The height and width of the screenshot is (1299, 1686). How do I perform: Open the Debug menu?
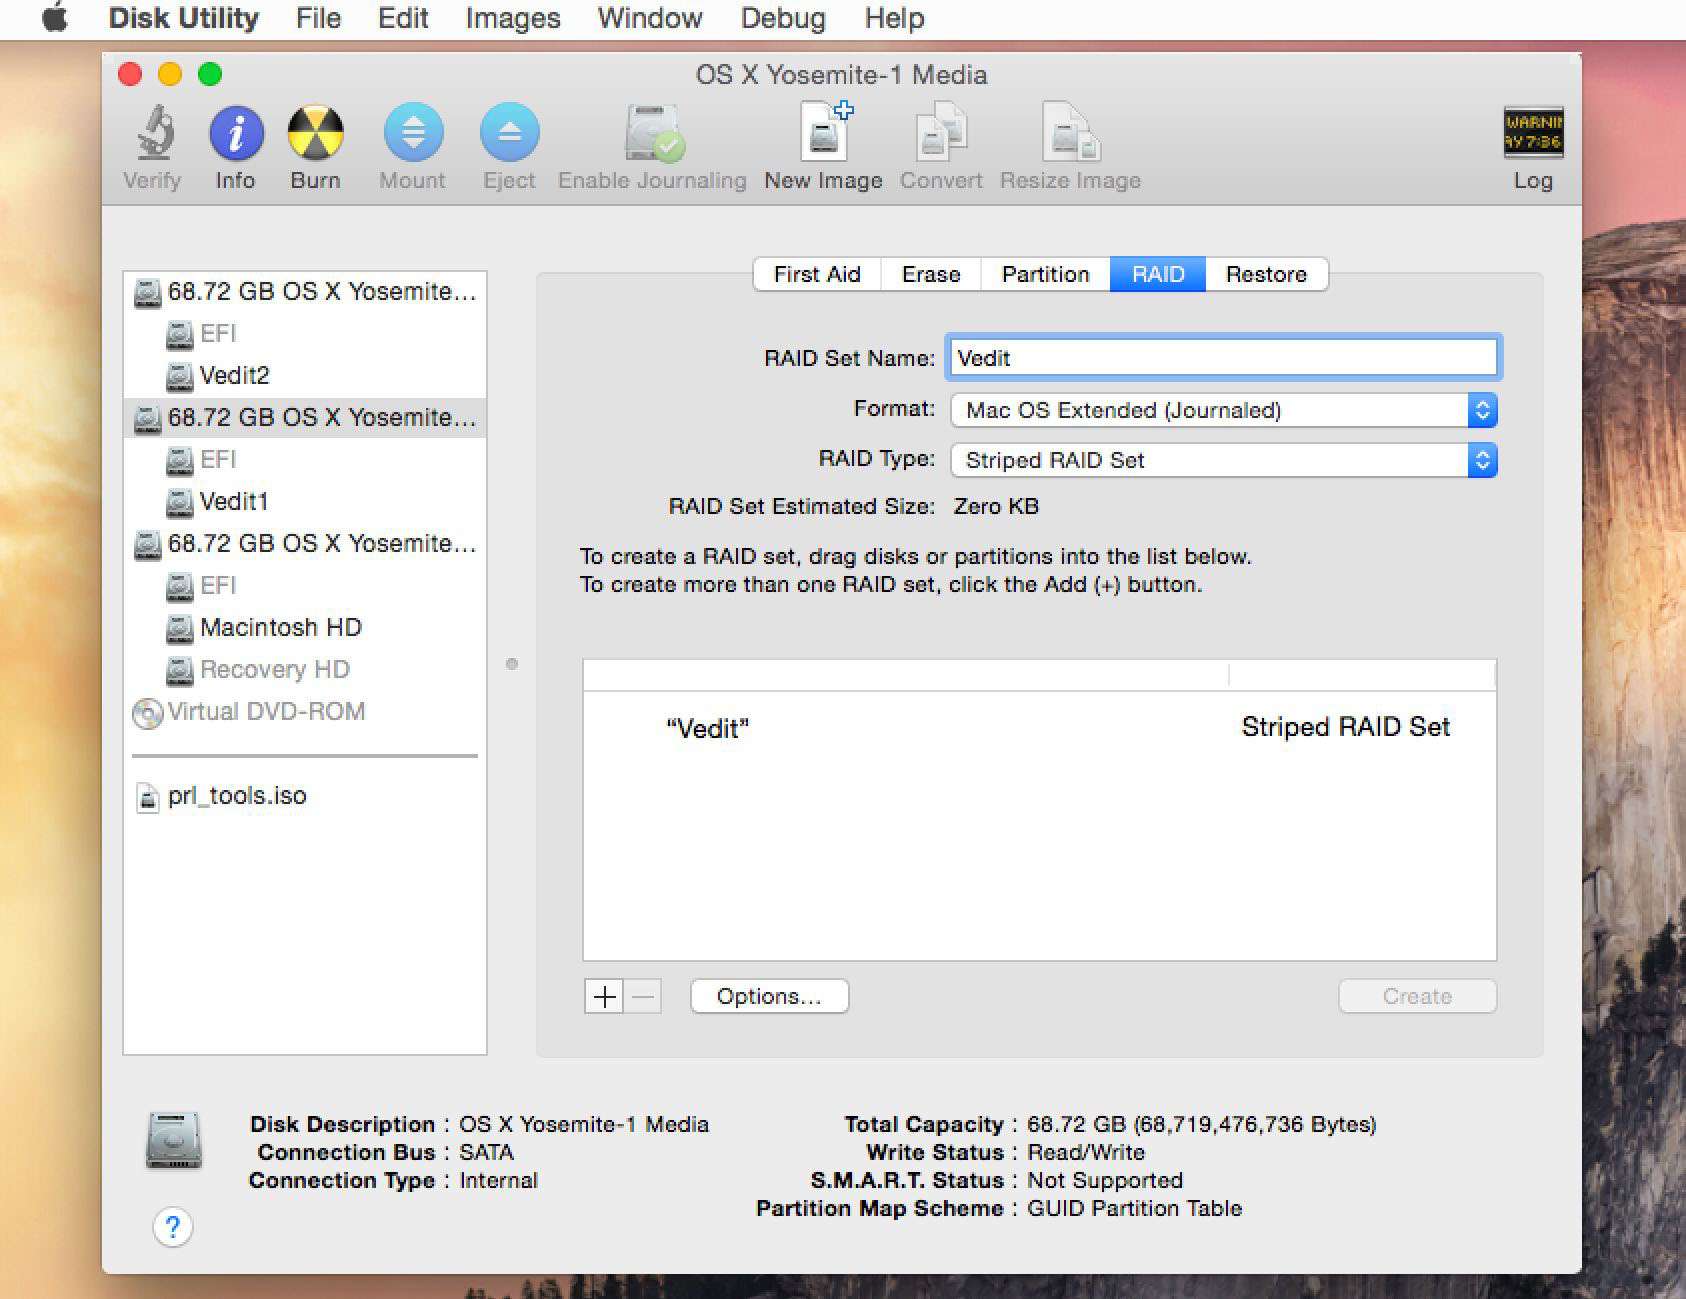click(x=783, y=18)
